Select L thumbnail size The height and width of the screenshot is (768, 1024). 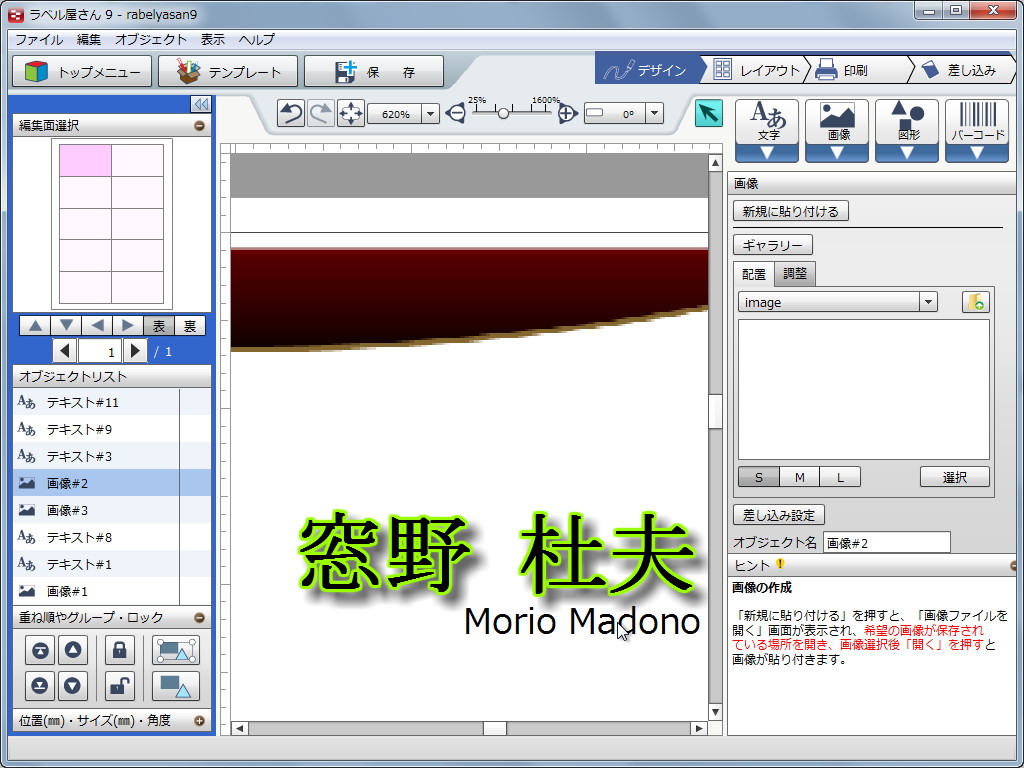coord(840,477)
